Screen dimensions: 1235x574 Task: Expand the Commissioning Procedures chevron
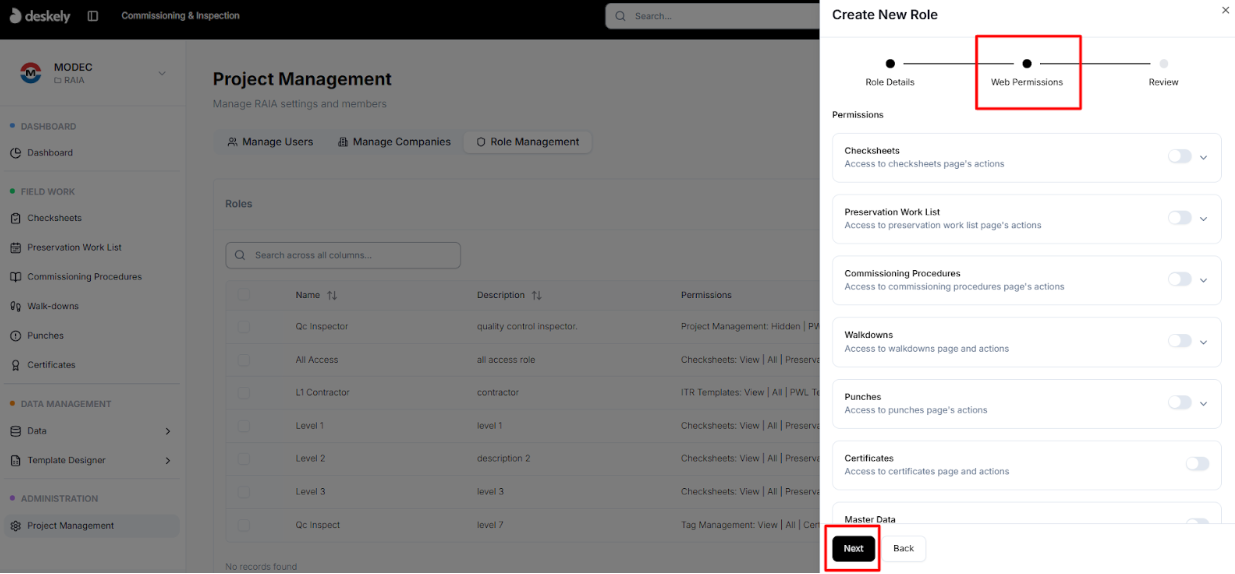tap(1204, 281)
